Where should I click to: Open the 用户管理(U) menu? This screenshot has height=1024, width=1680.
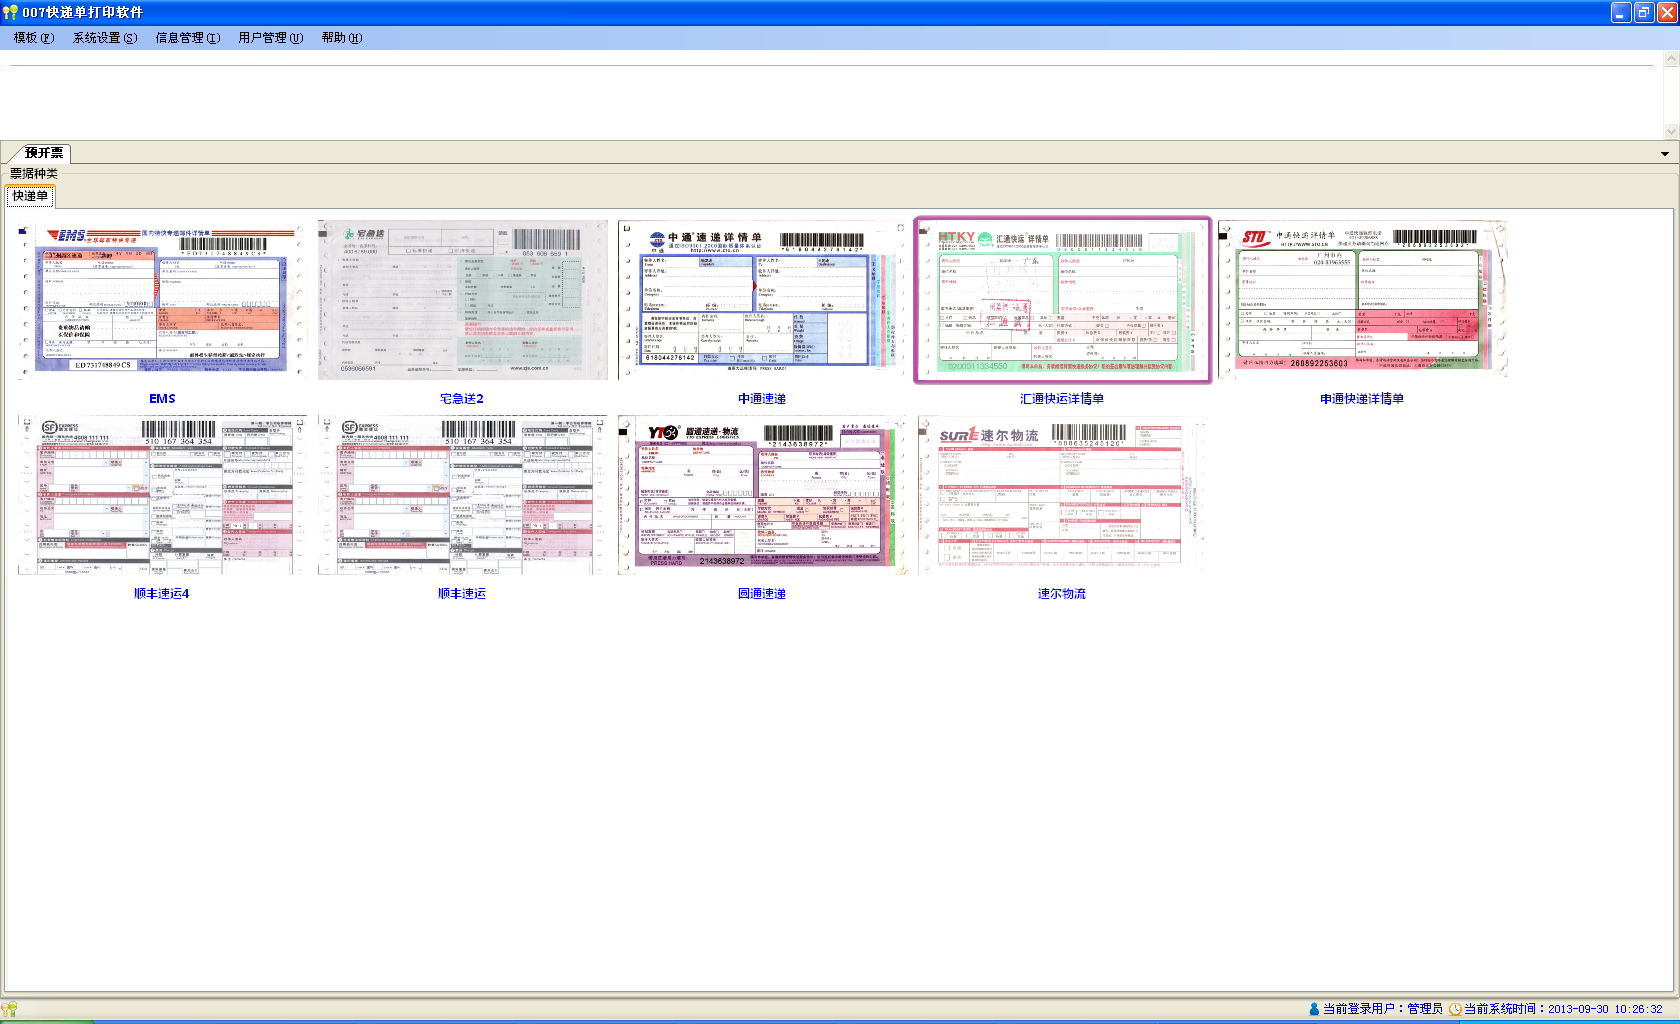coord(271,38)
